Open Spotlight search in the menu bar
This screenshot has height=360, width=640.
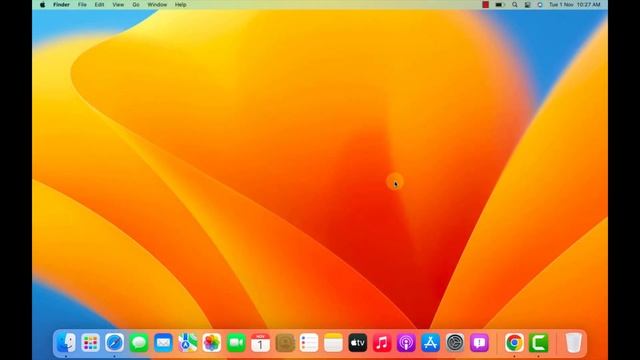coord(515,4)
